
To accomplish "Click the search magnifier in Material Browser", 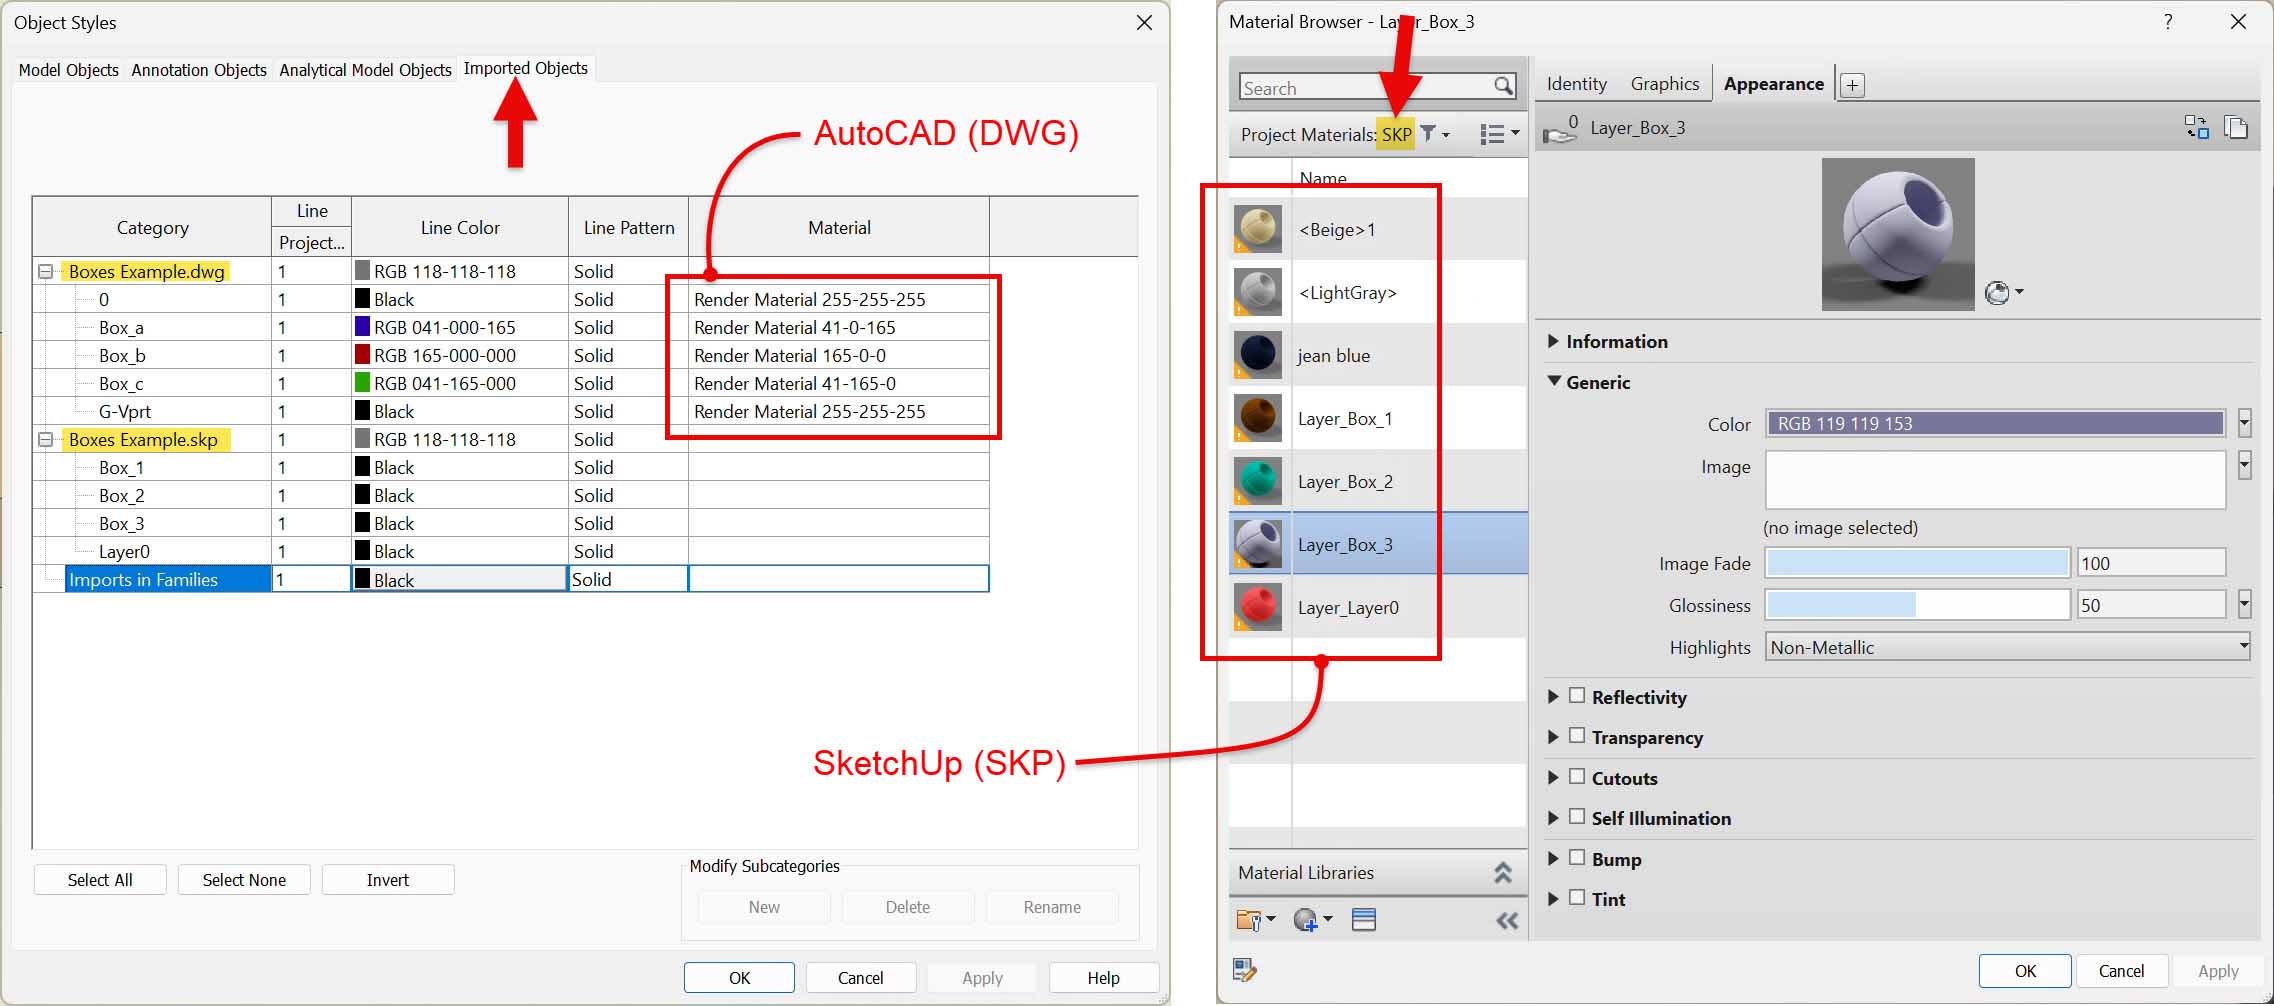I will pyautogui.click(x=1502, y=87).
